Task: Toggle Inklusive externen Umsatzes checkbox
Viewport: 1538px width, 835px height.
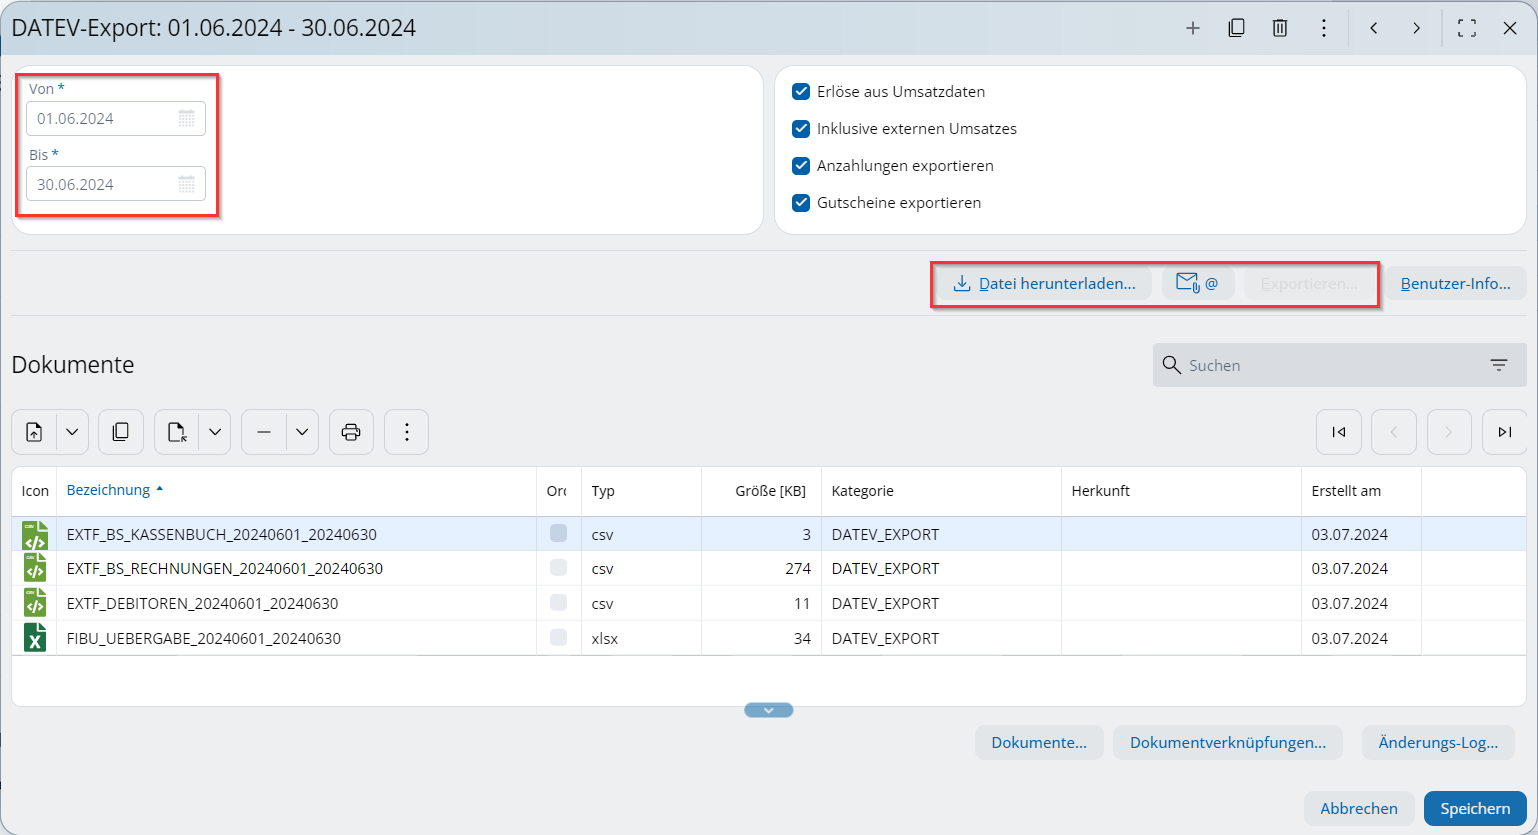Action: coord(801,129)
